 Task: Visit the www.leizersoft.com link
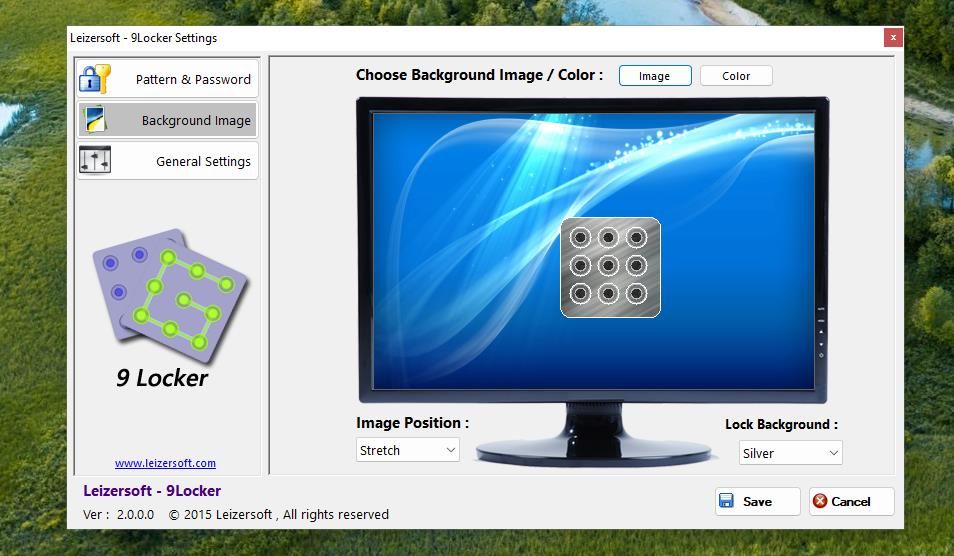[x=165, y=463]
